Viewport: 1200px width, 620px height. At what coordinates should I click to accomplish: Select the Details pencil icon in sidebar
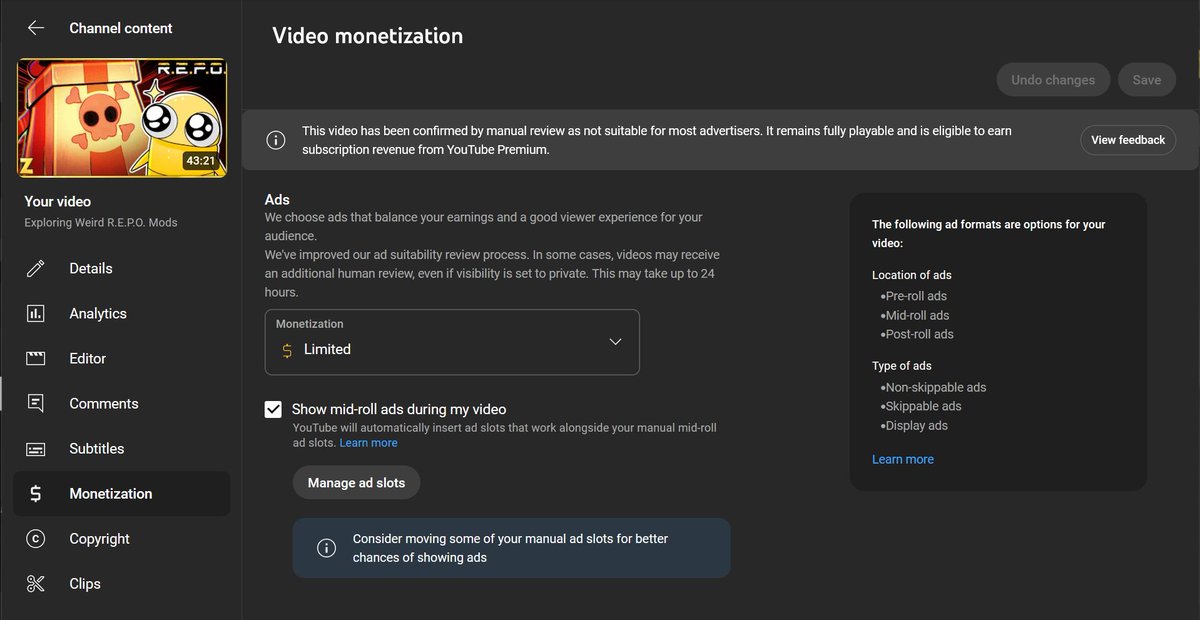point(37,268)
